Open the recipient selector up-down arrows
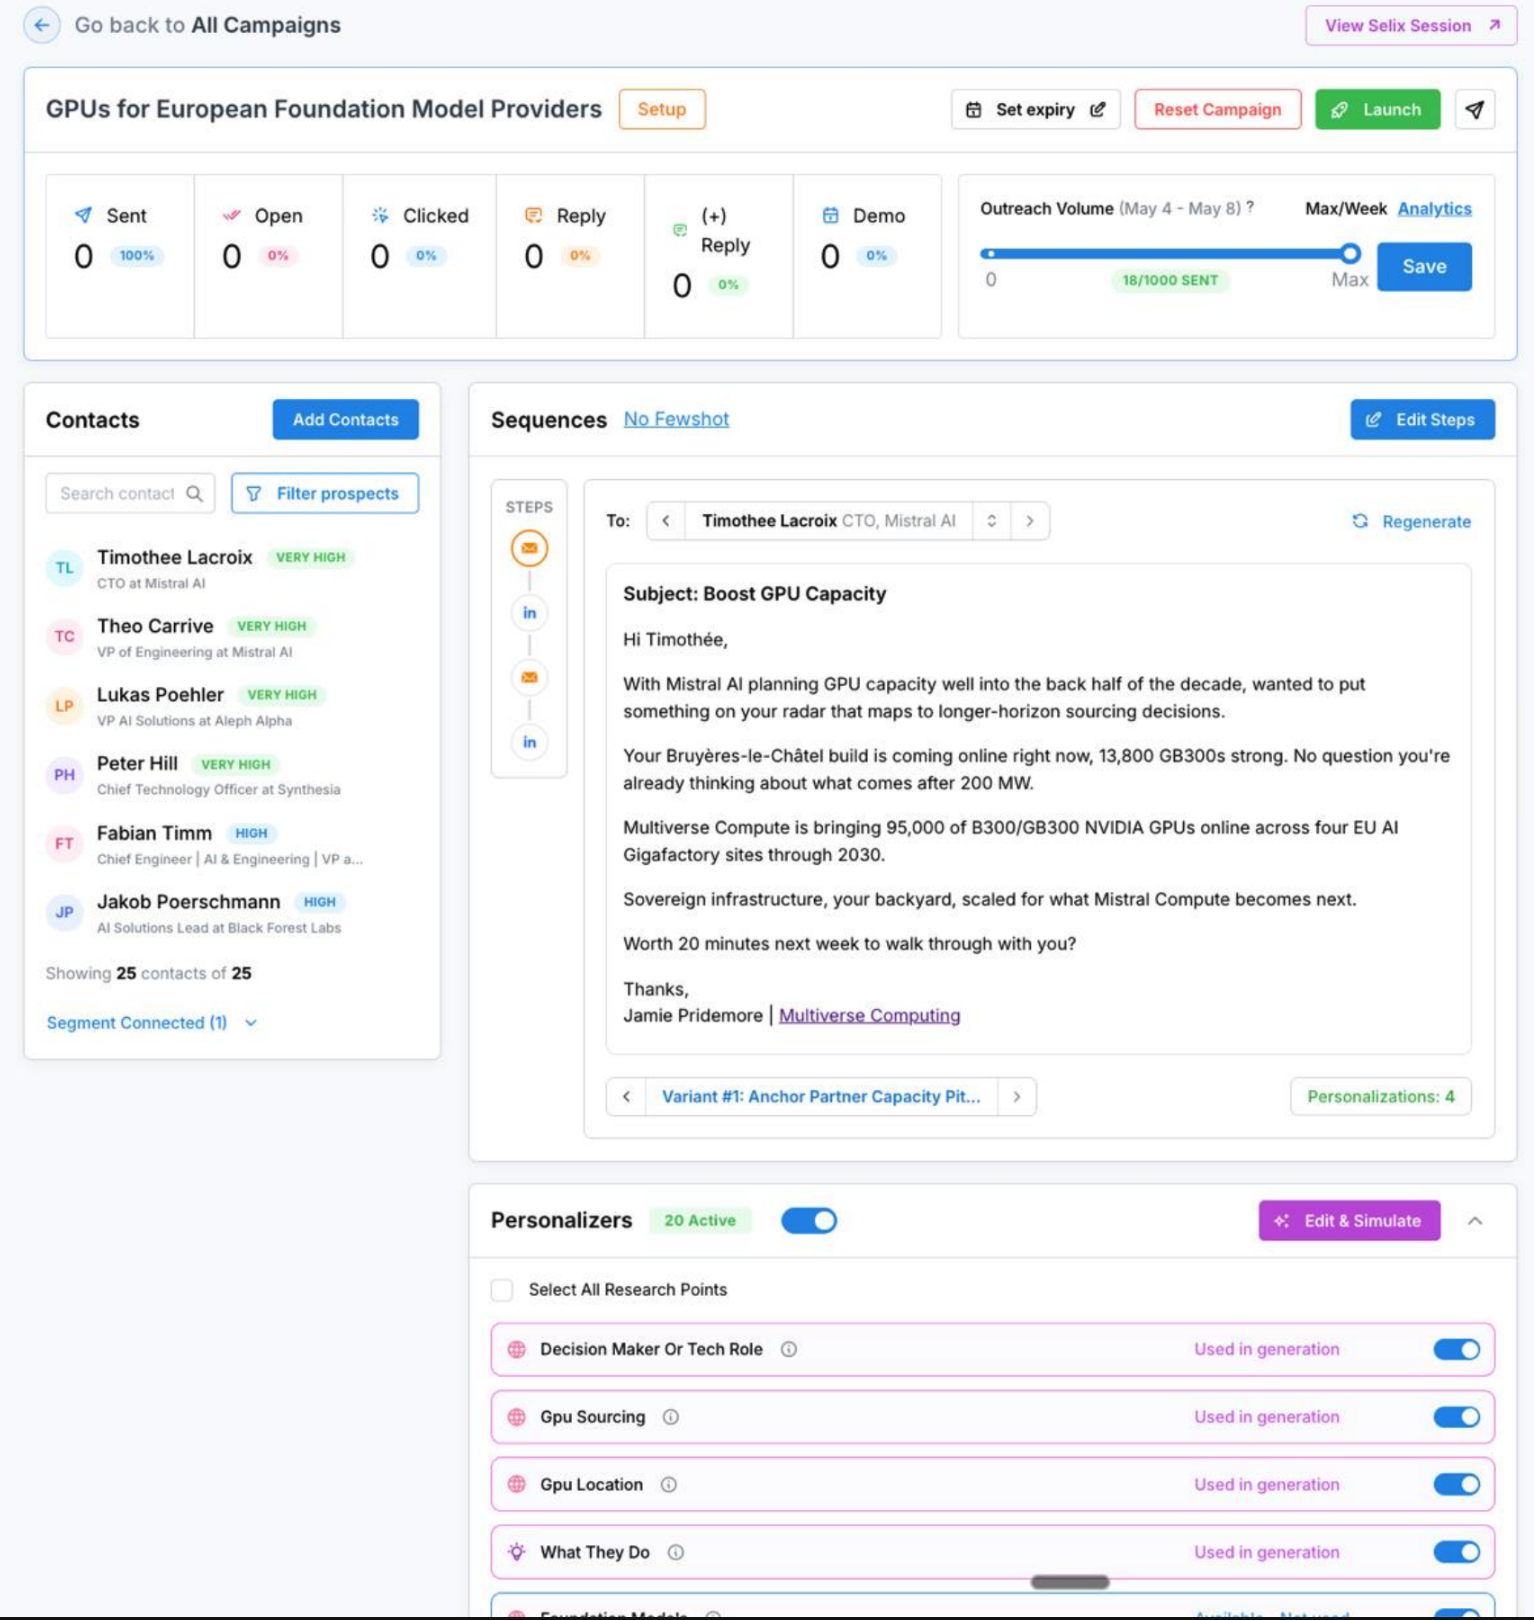Screen dimensions: 1534x1620 [991, 521]
